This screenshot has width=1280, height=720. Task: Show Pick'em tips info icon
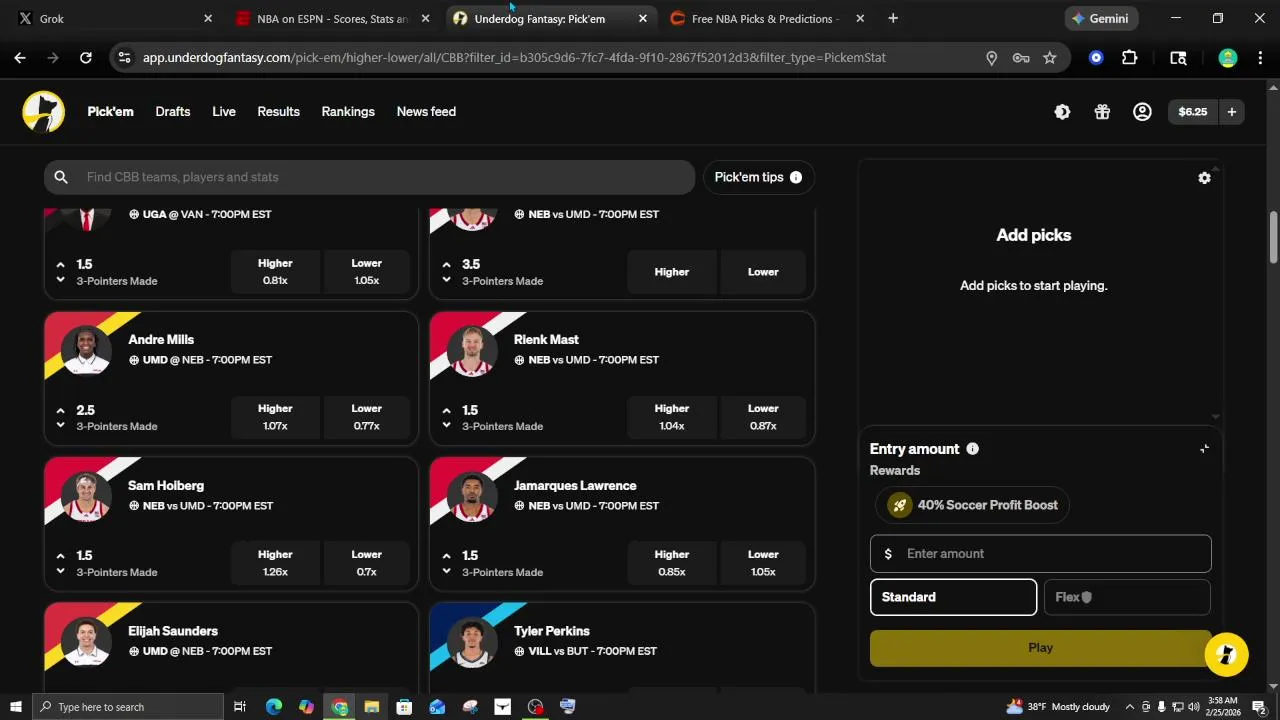[x=796, y=177]
